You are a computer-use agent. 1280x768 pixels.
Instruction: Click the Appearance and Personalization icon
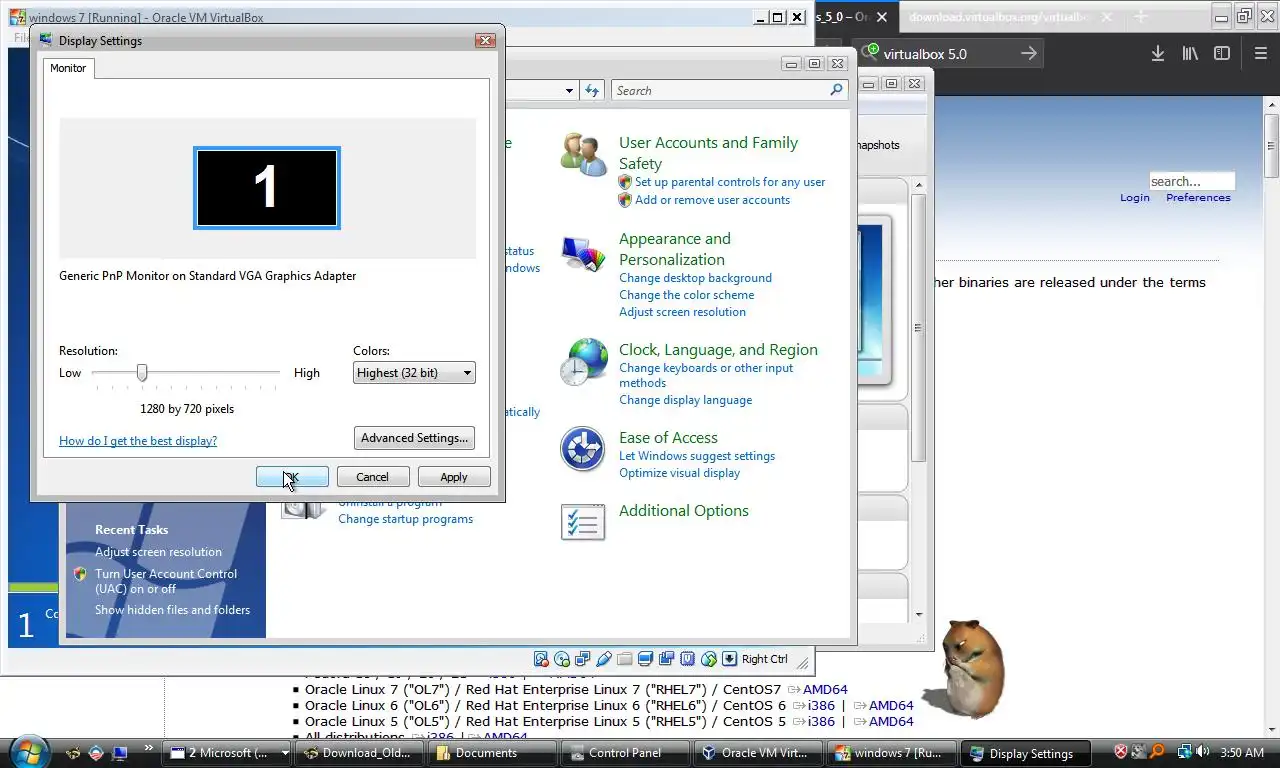point(583,254)
